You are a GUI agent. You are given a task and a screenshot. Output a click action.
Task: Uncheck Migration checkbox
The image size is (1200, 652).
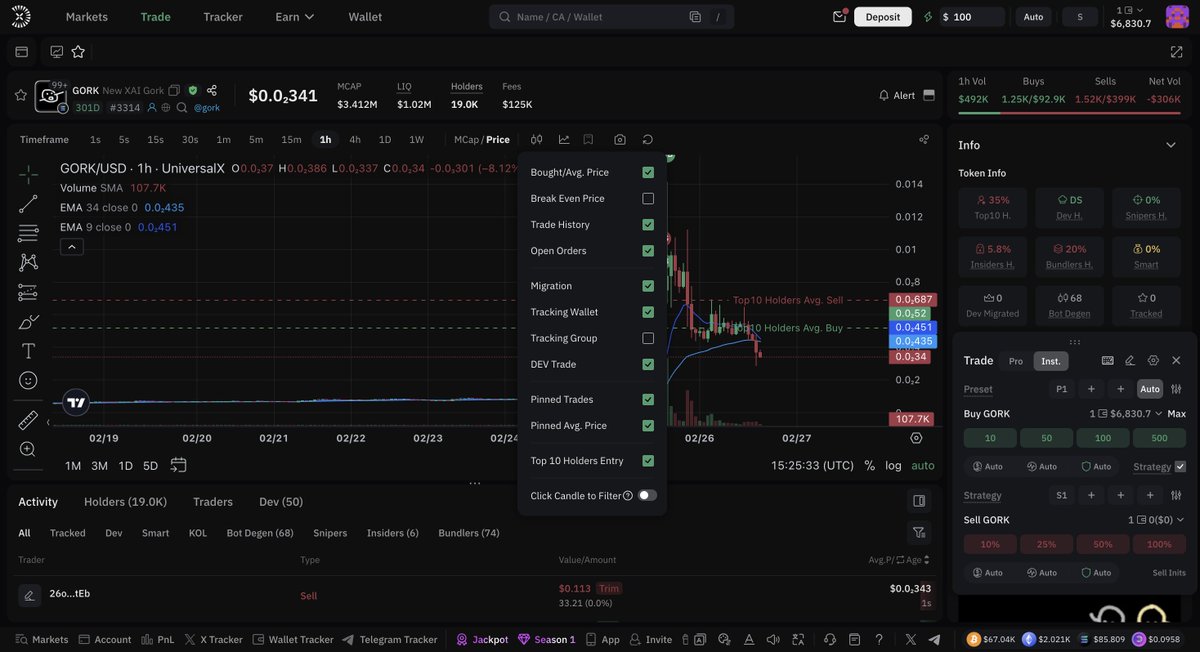[648, 286]
